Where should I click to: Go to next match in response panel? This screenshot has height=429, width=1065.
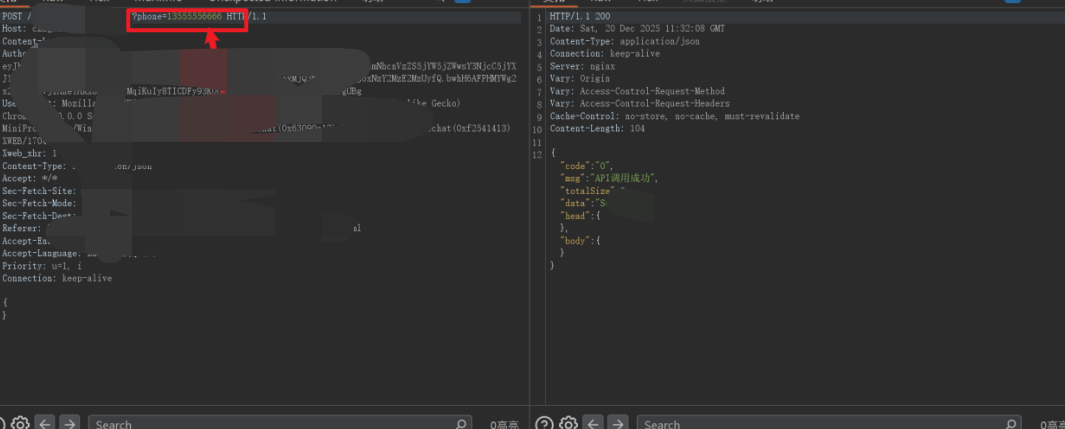pyautogui.click(x=617, y=424)
